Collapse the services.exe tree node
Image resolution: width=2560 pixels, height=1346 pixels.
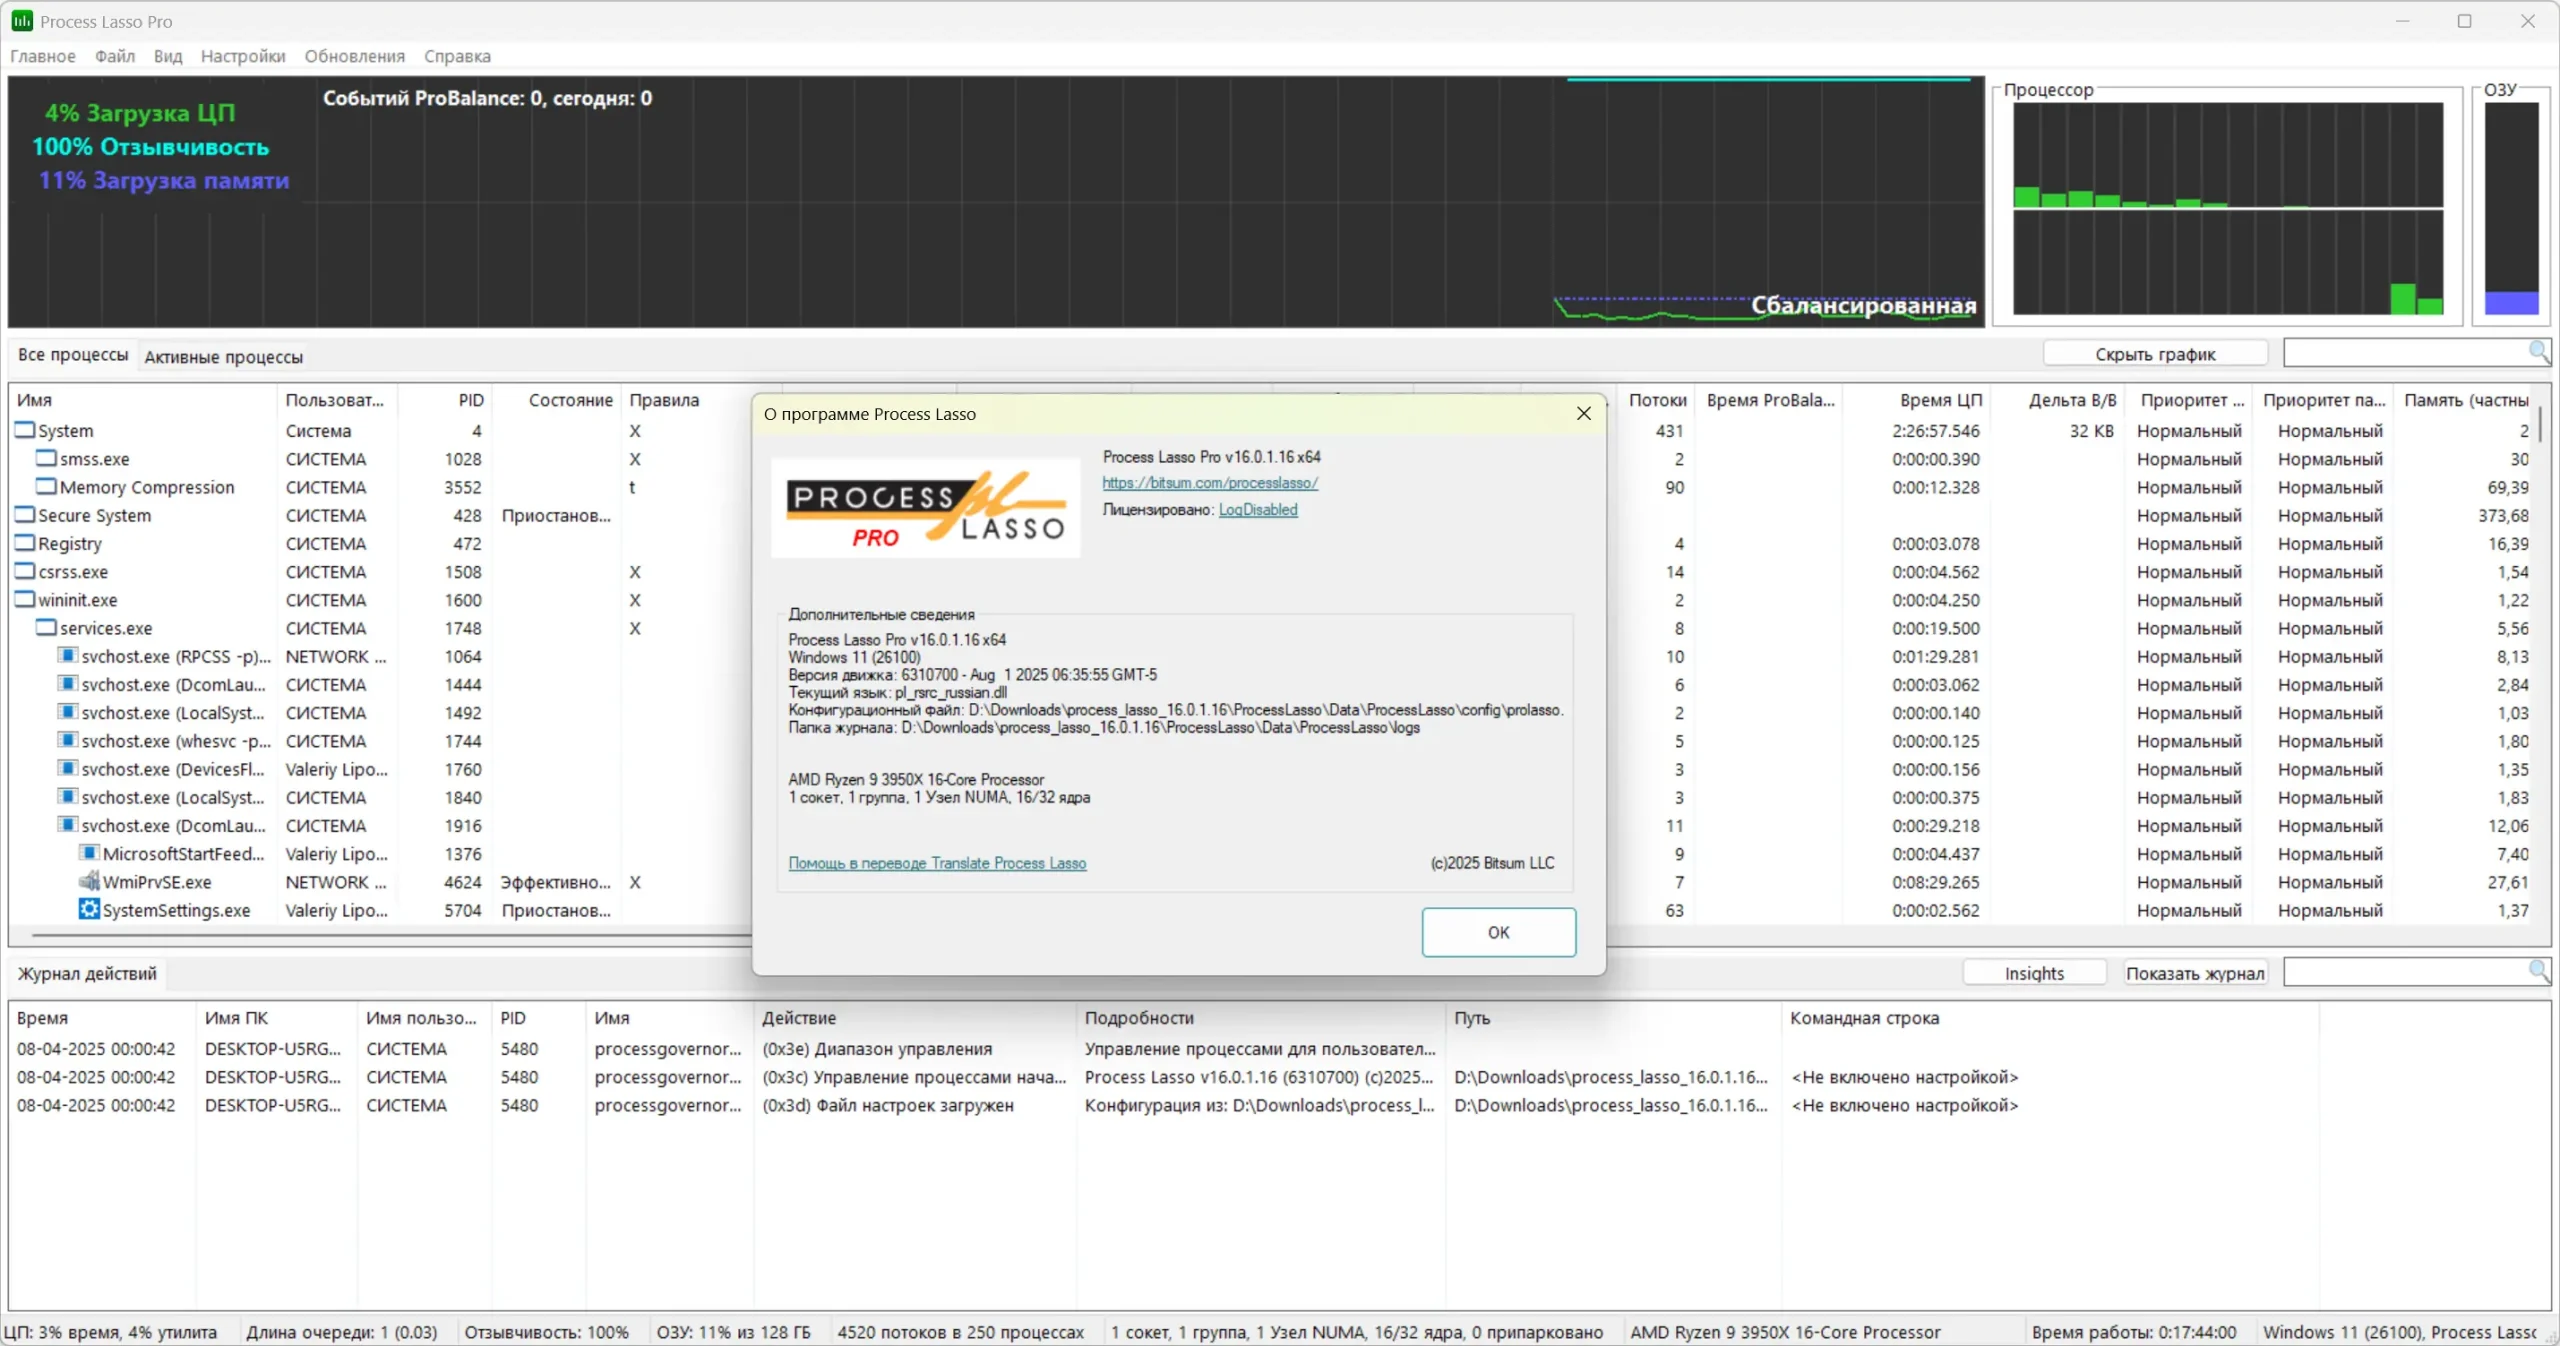(46, 627)
